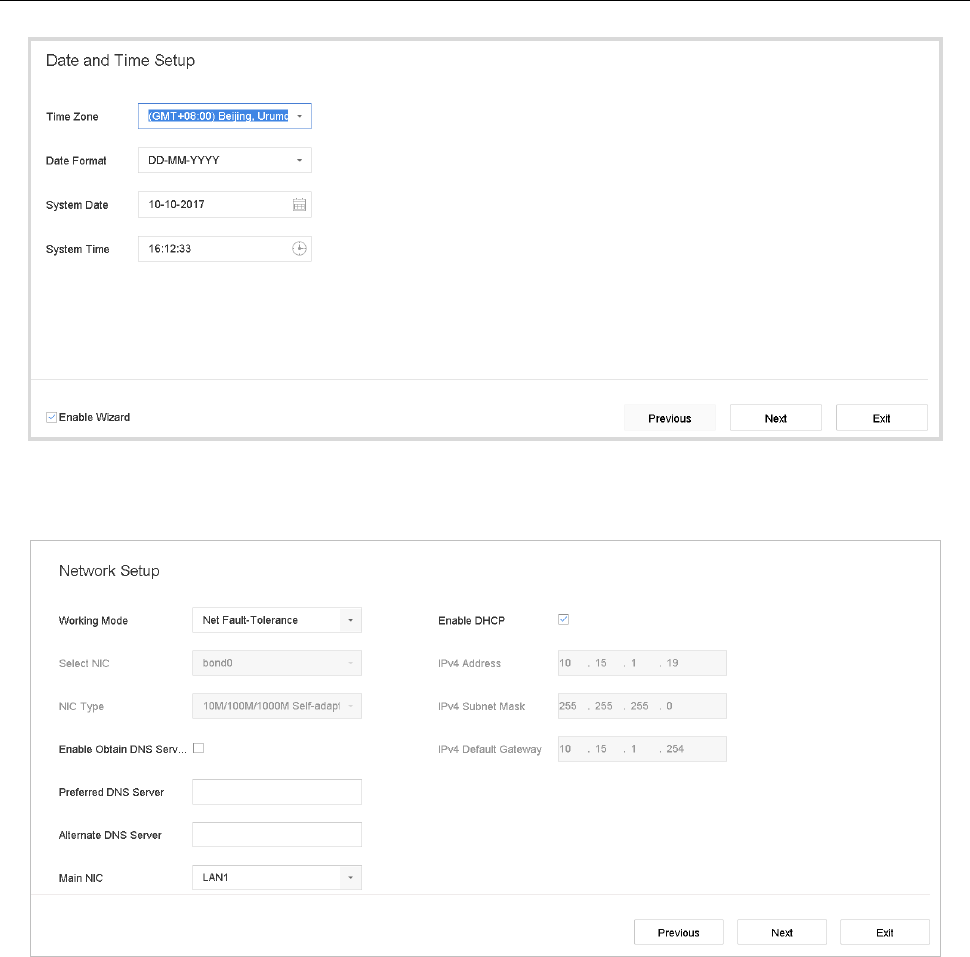Click Next in Network Setup

[x=782, y=932]
